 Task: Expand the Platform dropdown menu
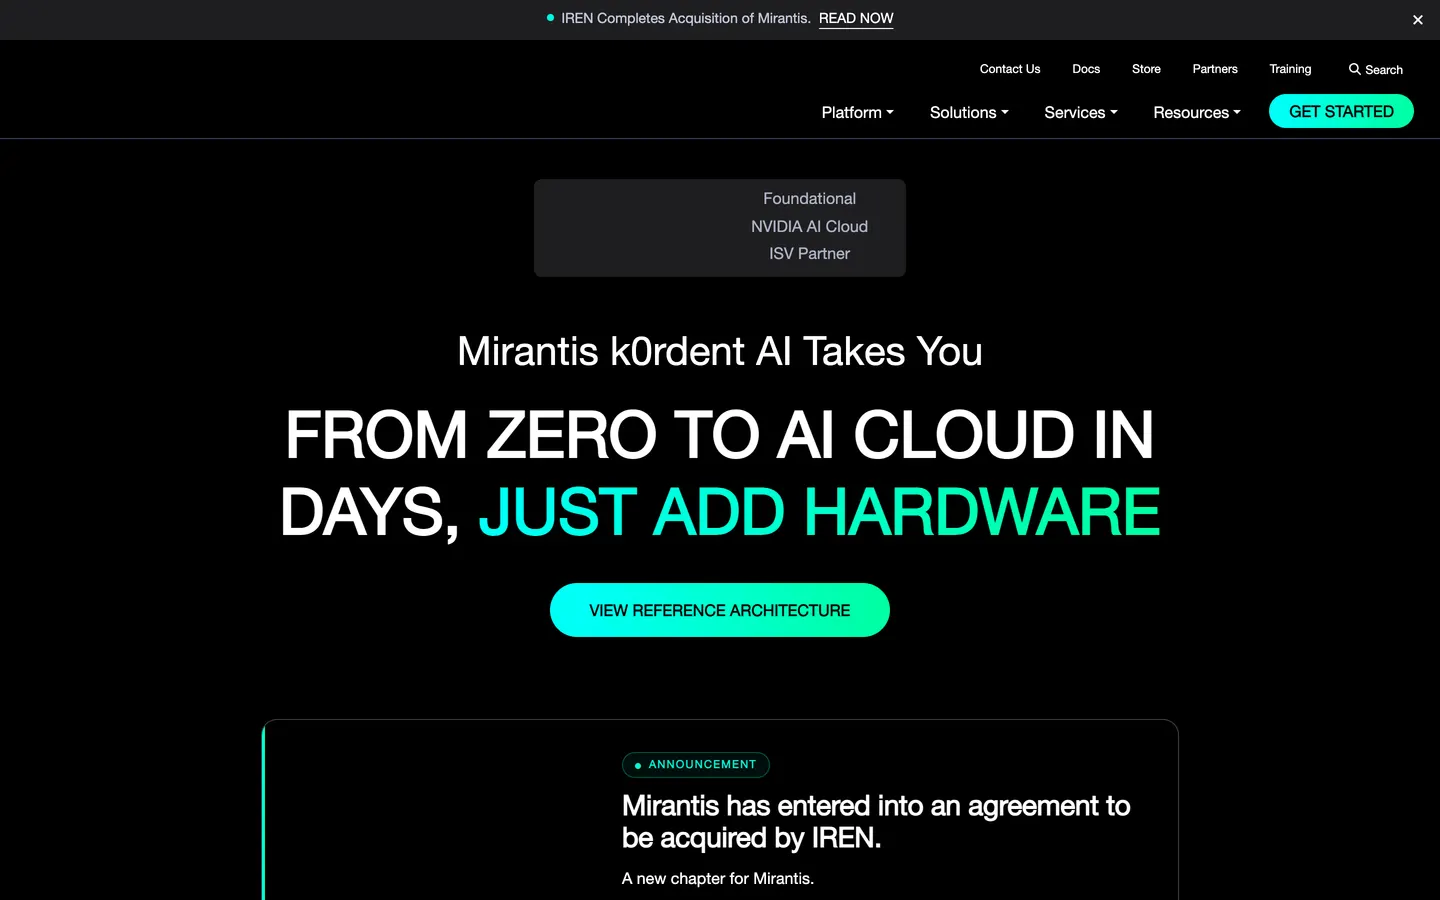(857, 112)
